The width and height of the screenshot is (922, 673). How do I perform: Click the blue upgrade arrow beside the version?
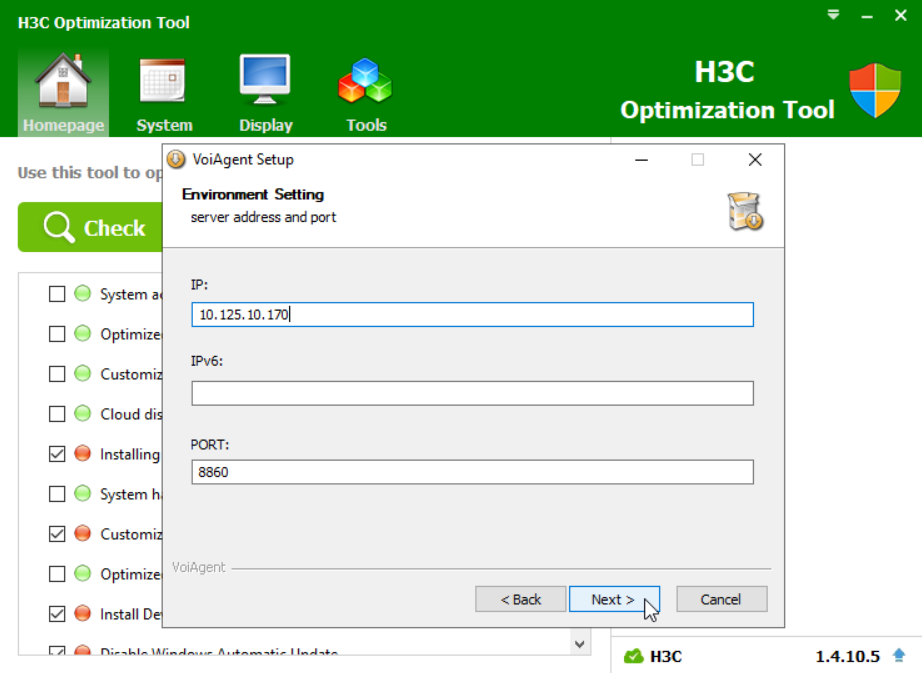point(898,655)
